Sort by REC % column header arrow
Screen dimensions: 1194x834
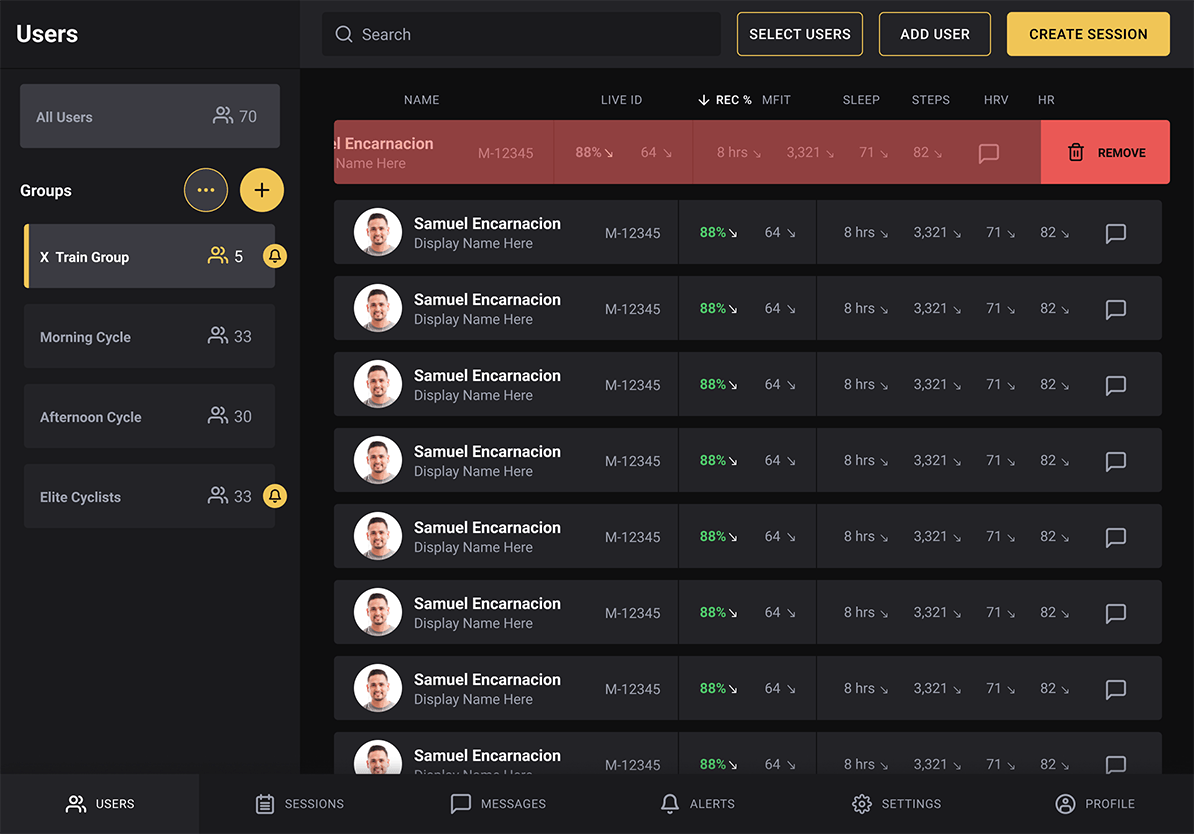(x=704, y=100)
